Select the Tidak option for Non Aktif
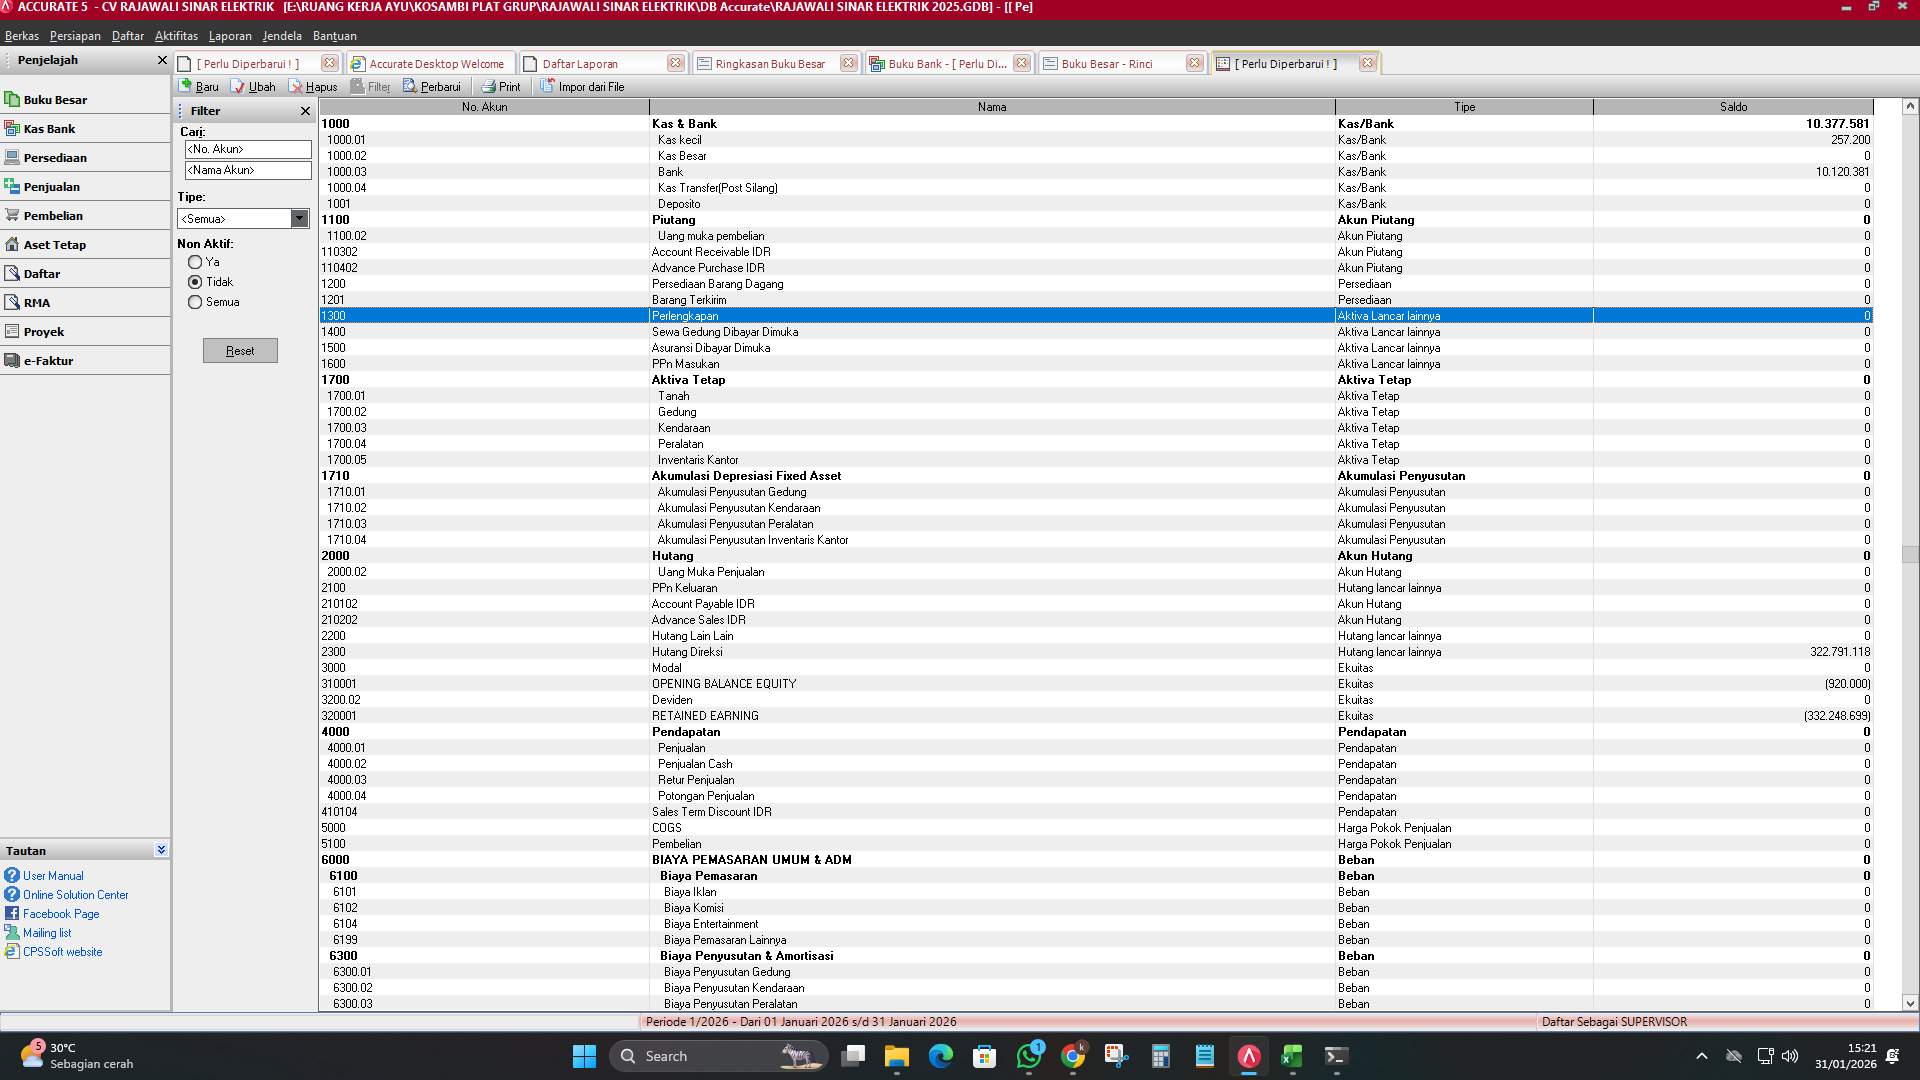1920x1080 pixels. 196,282
